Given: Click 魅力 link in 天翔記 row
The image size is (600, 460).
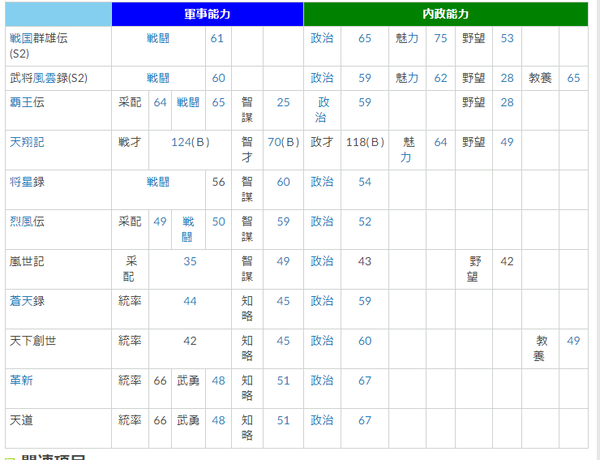Looking at the screenshot, I should pyautogui.click(x=407, y=150).
